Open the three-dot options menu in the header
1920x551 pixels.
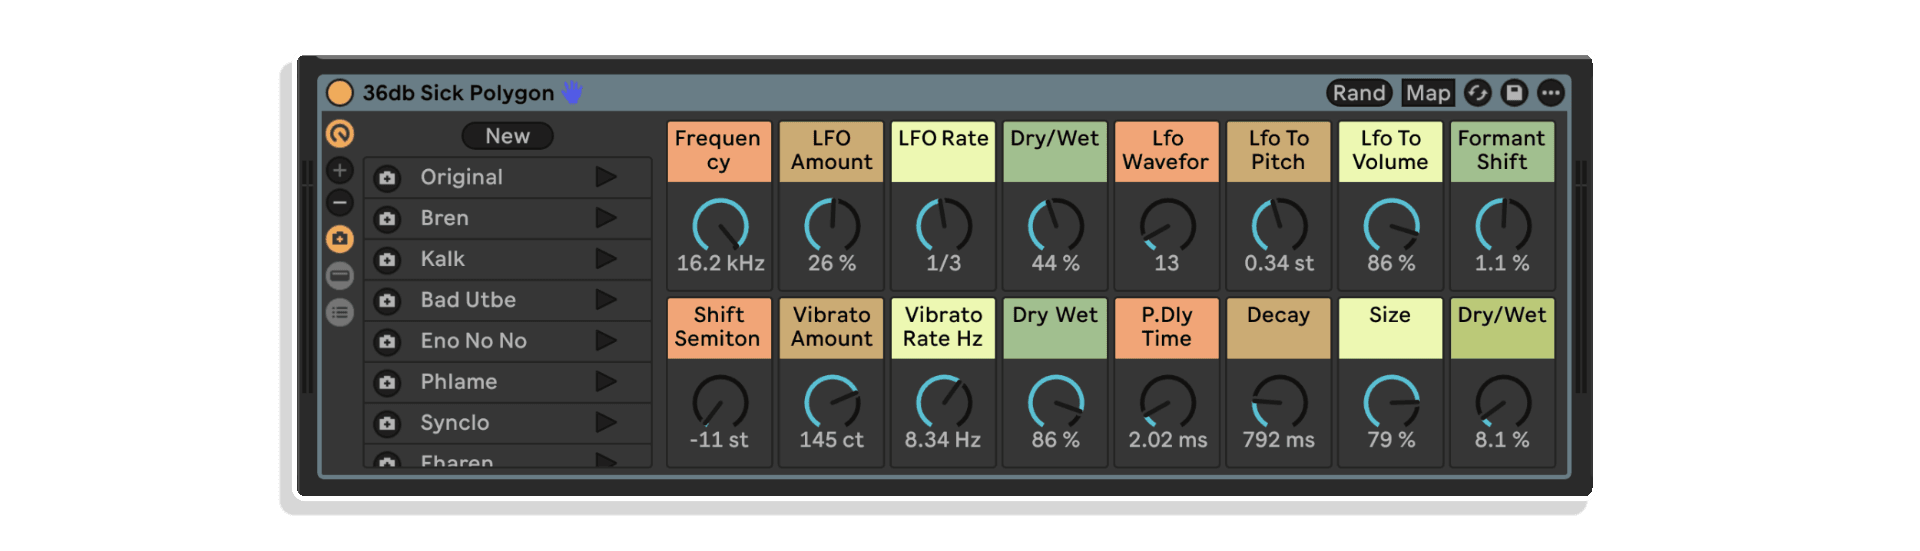pyautogui.click(x=1550, y=93)
